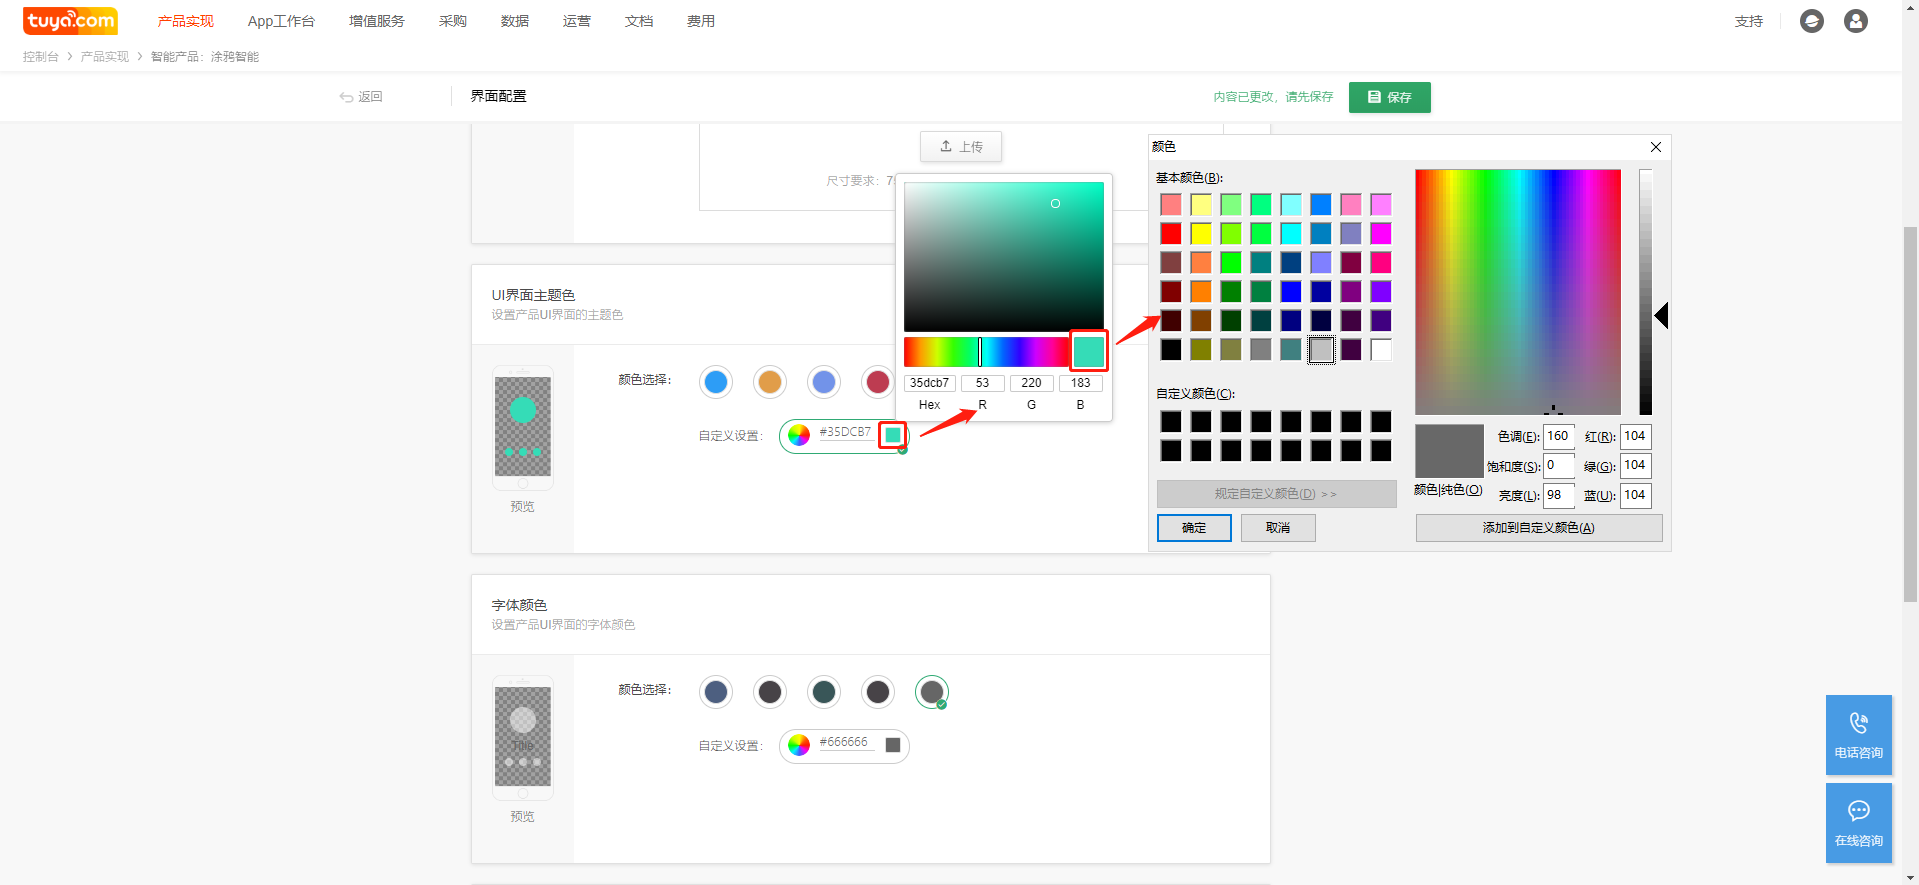Screen dimensions: 1919x885
Task: Select the crimson theme color circle
Action: 878,382
